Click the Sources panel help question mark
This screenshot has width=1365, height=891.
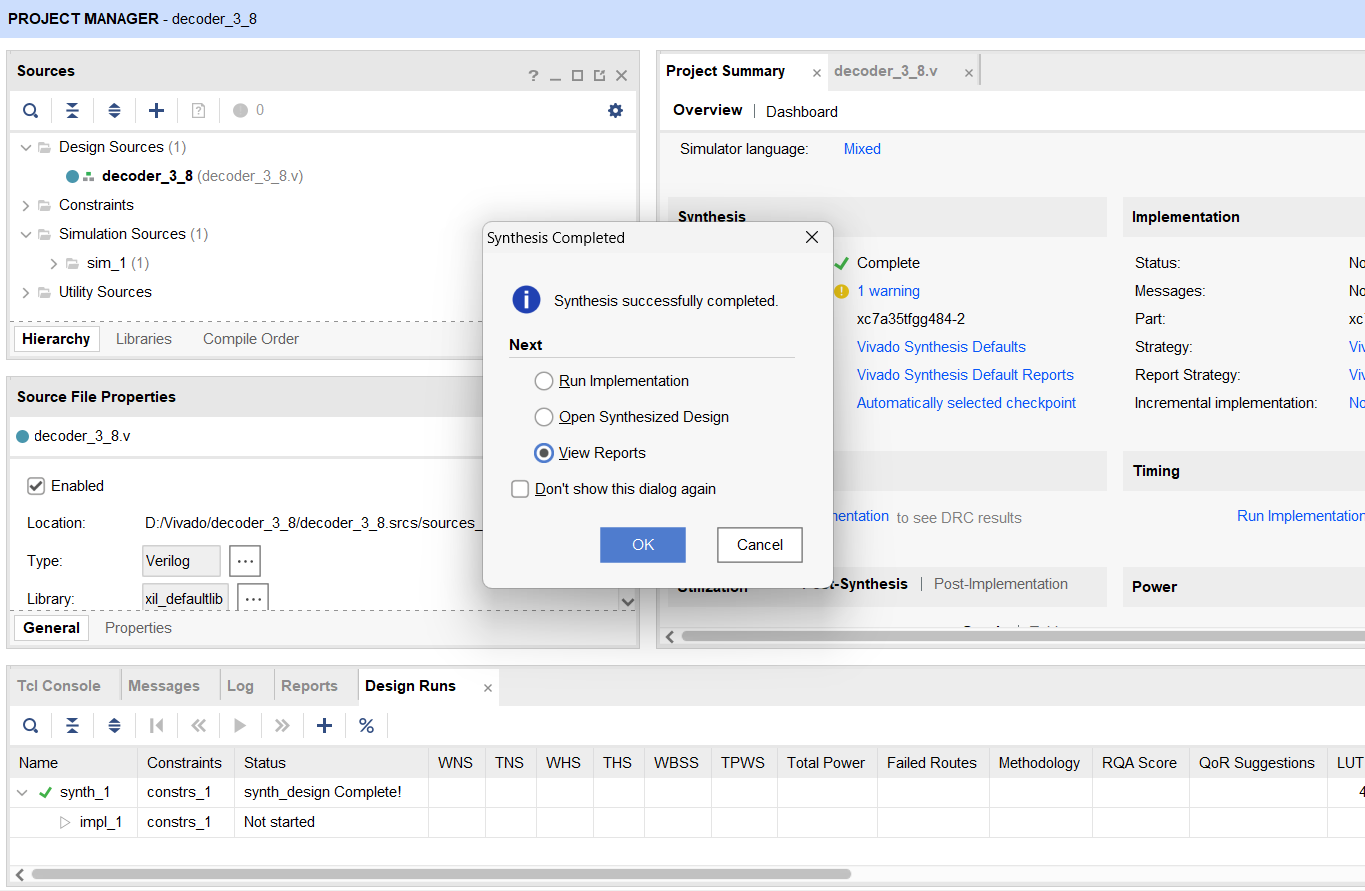pos(533,76)
